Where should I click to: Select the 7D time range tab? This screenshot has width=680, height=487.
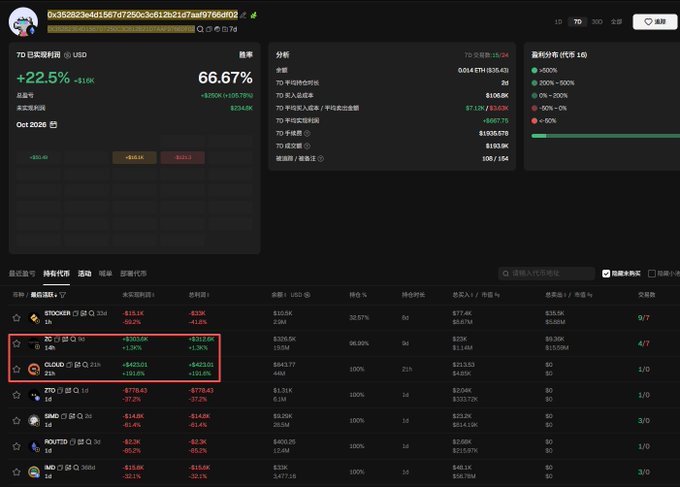578,22
